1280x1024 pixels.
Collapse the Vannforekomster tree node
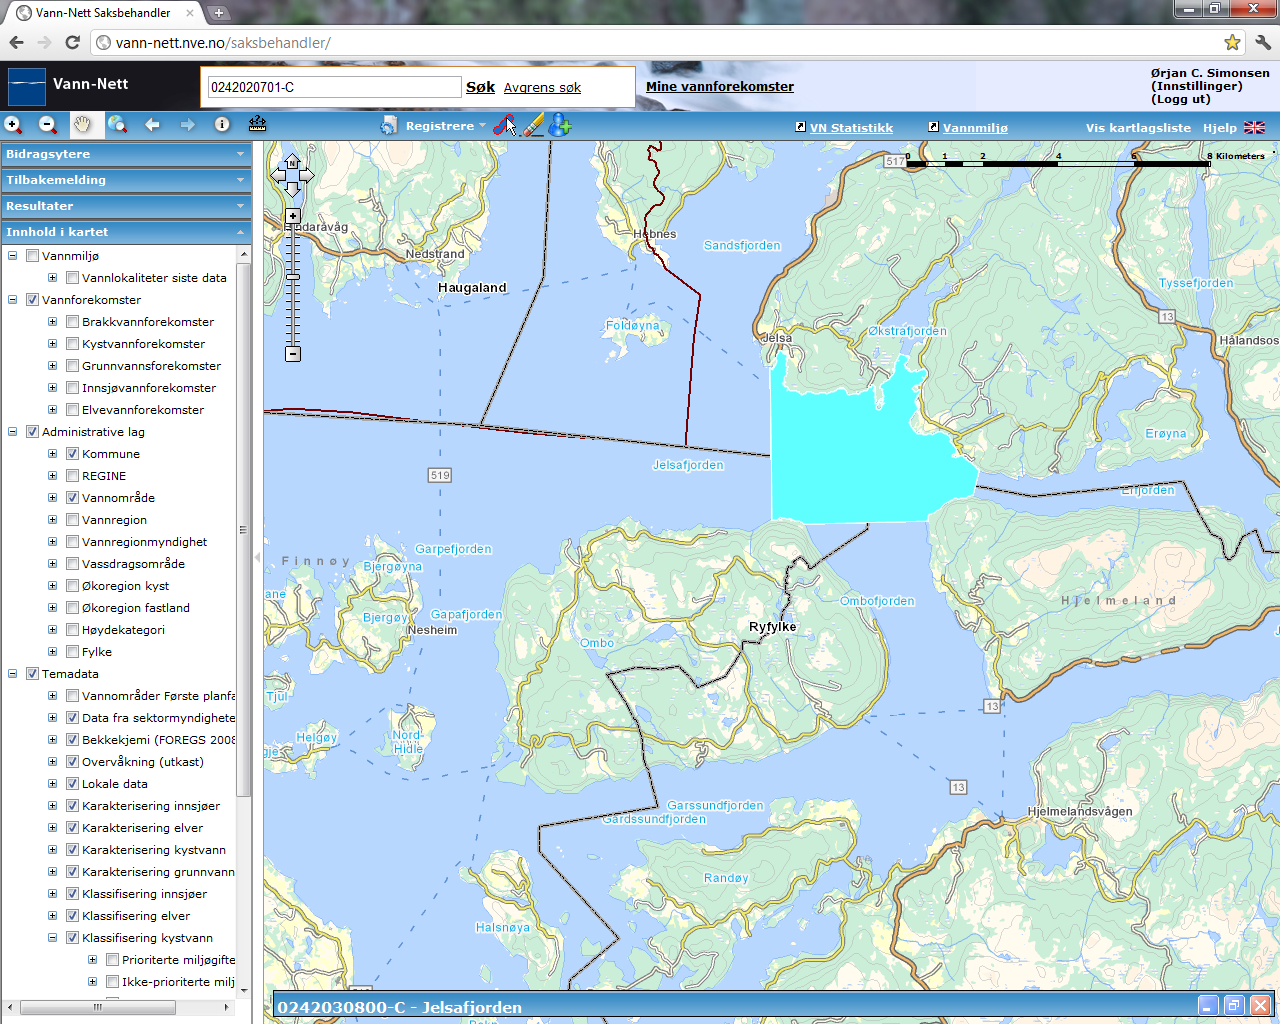(x=13, y=300)
